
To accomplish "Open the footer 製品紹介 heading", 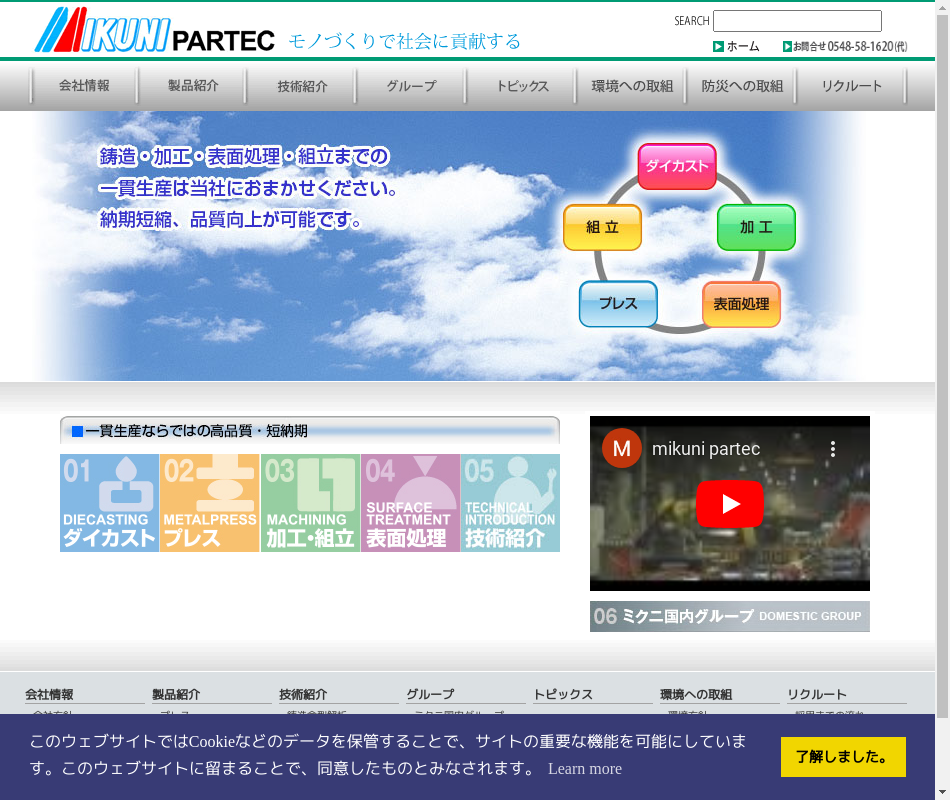I will [x=176, y=695].
